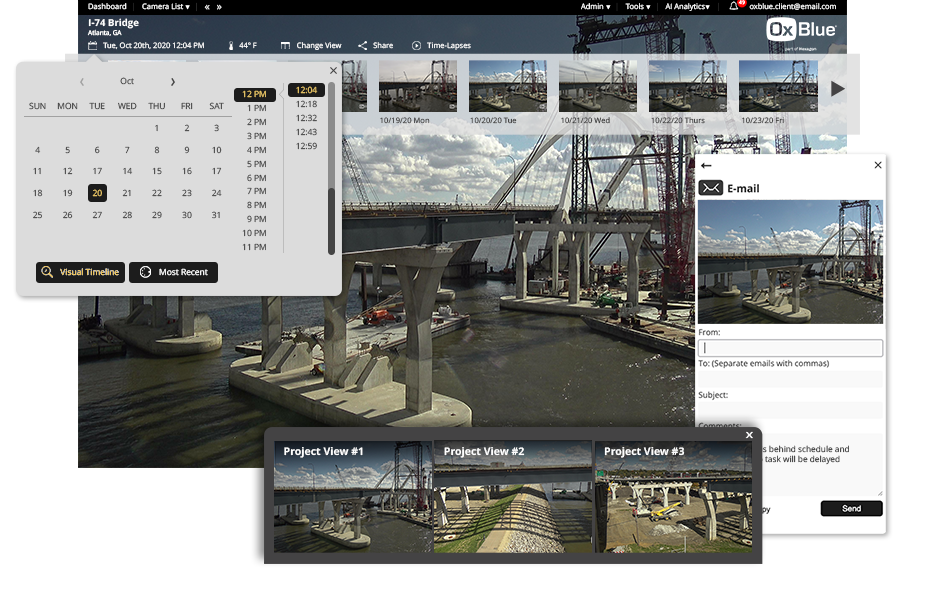Open the 10/23/20 Fri thumbnail
Image resolution: width=951 pixels, height=610 pixels.
(x=778, y=86)
